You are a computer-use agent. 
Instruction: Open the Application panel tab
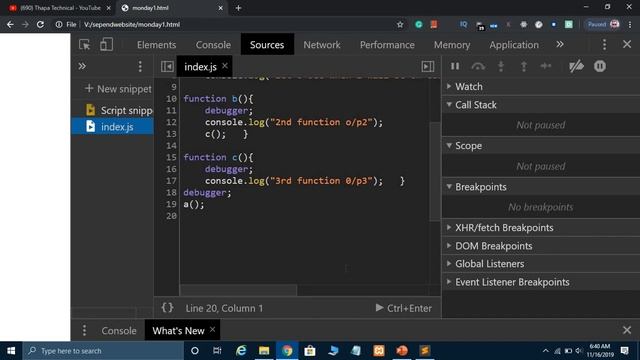514,45
